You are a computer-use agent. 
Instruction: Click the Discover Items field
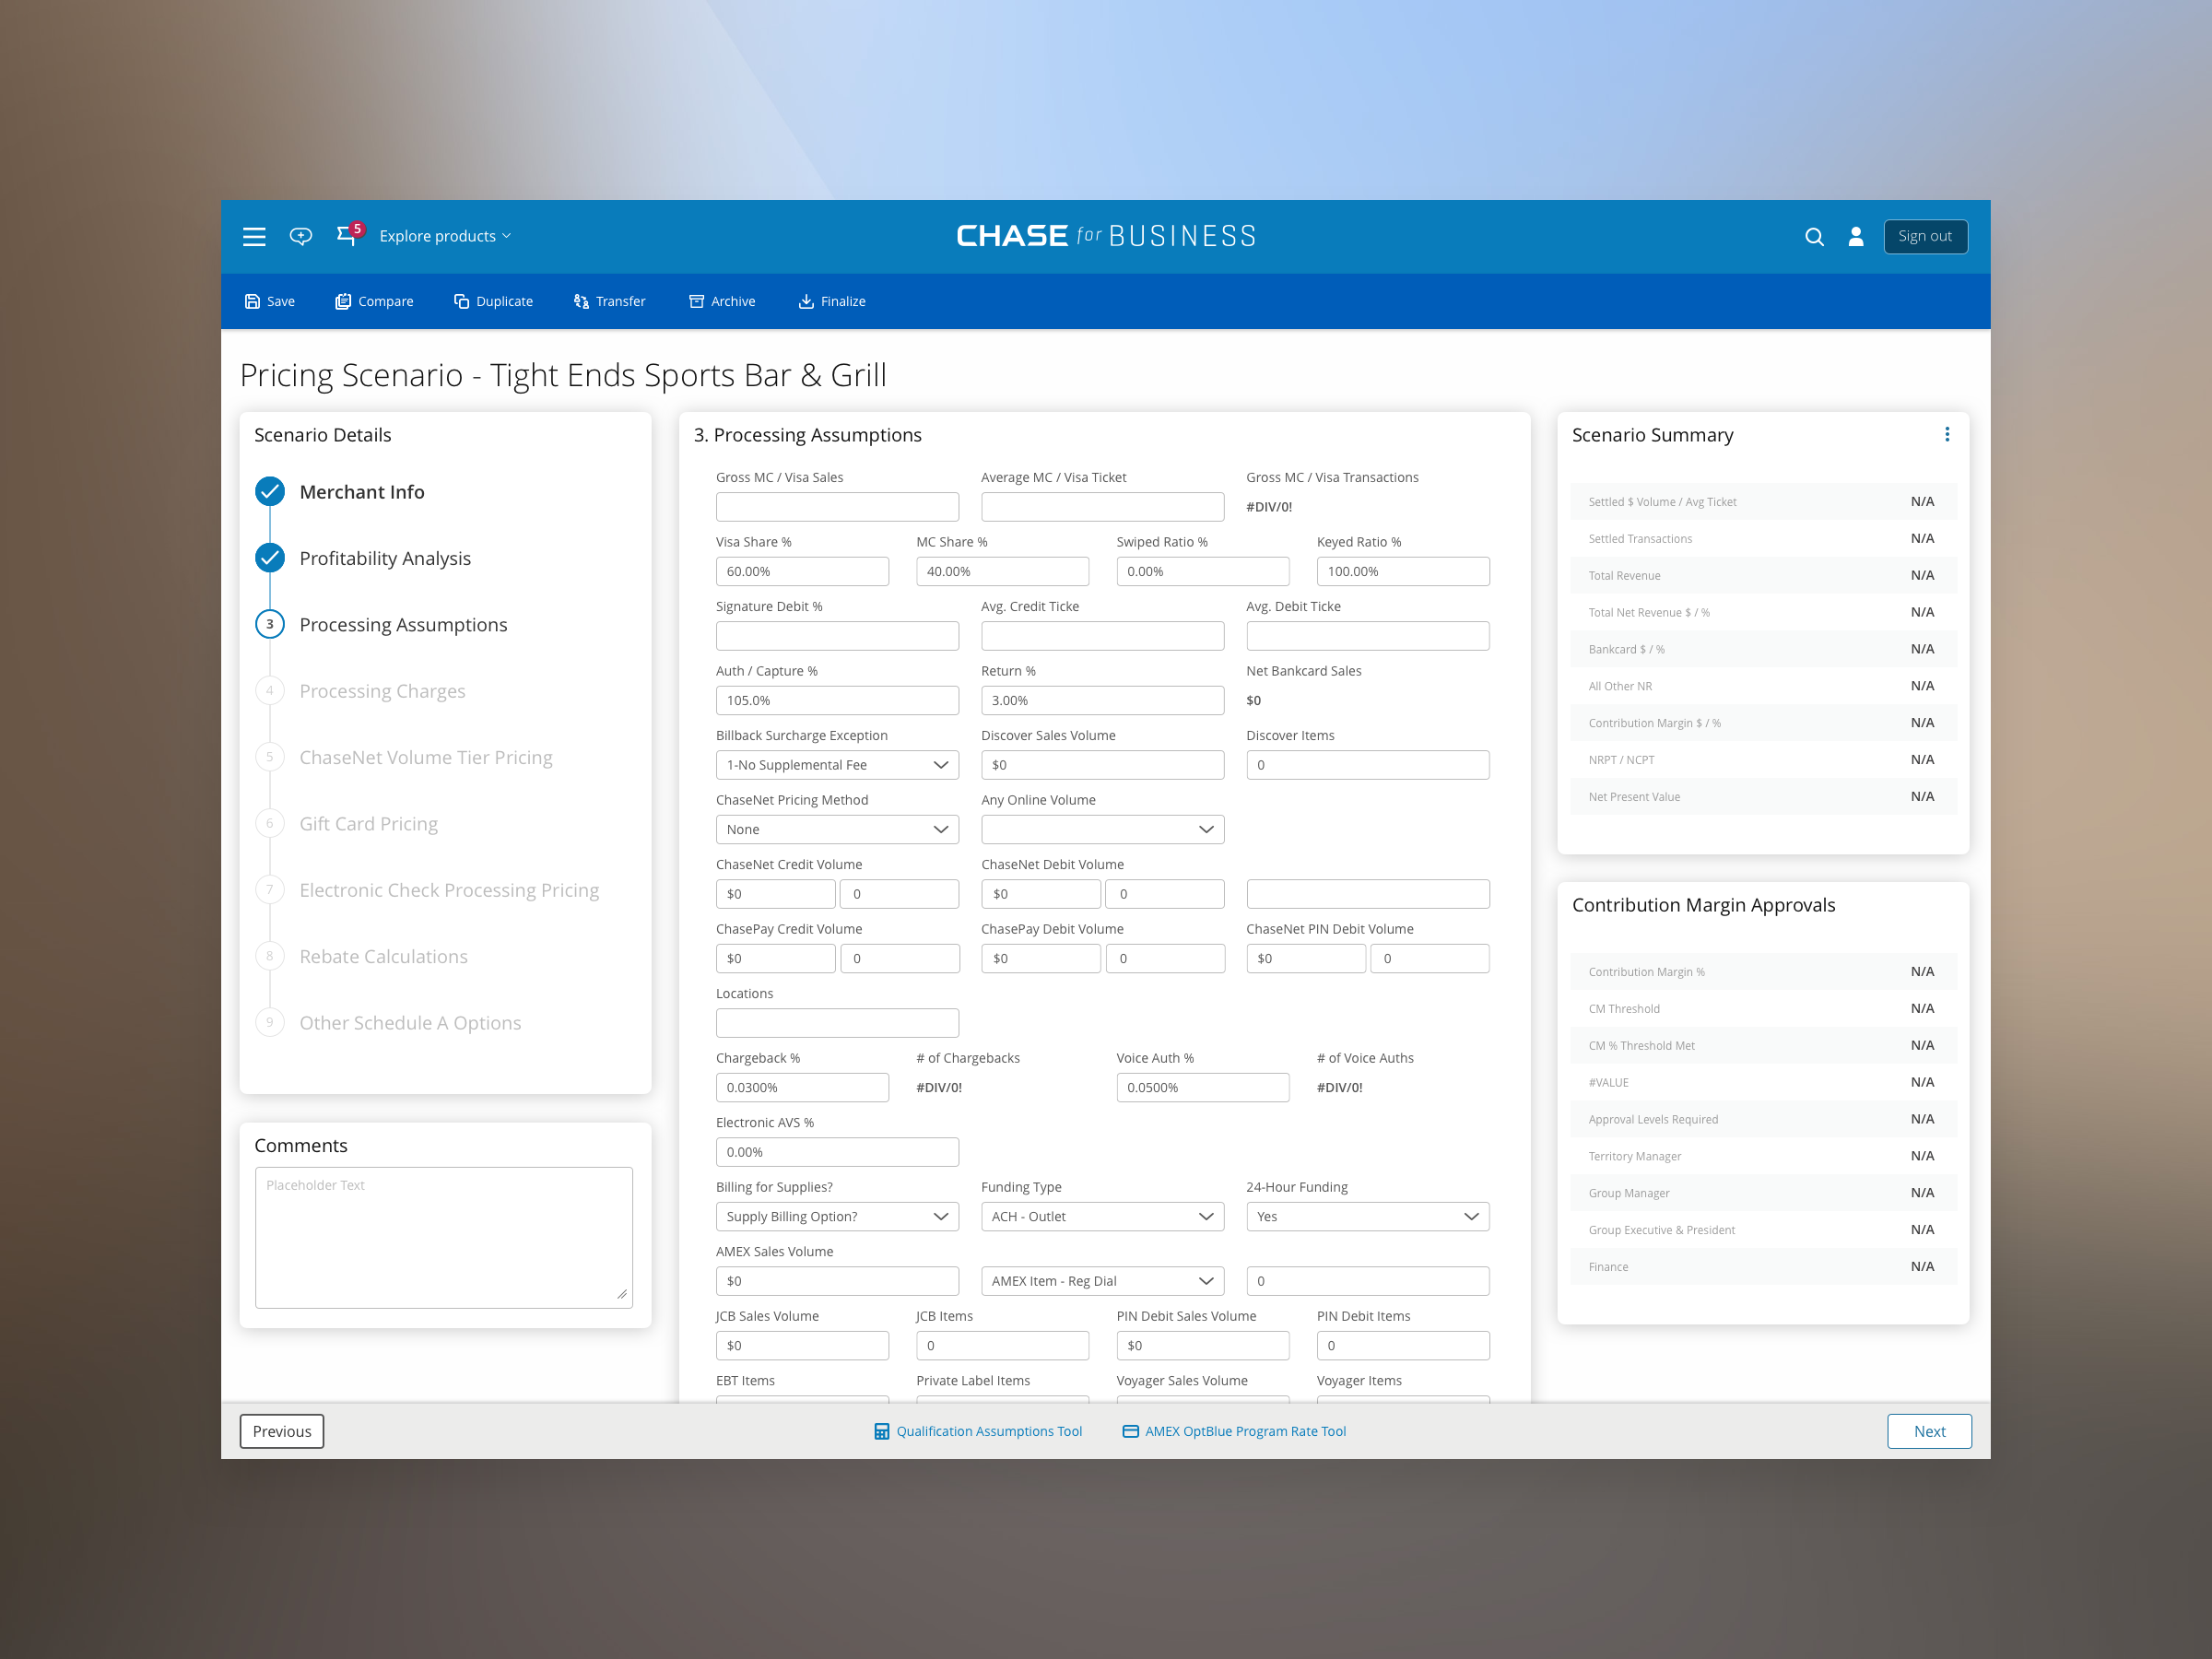[1367, 765]
